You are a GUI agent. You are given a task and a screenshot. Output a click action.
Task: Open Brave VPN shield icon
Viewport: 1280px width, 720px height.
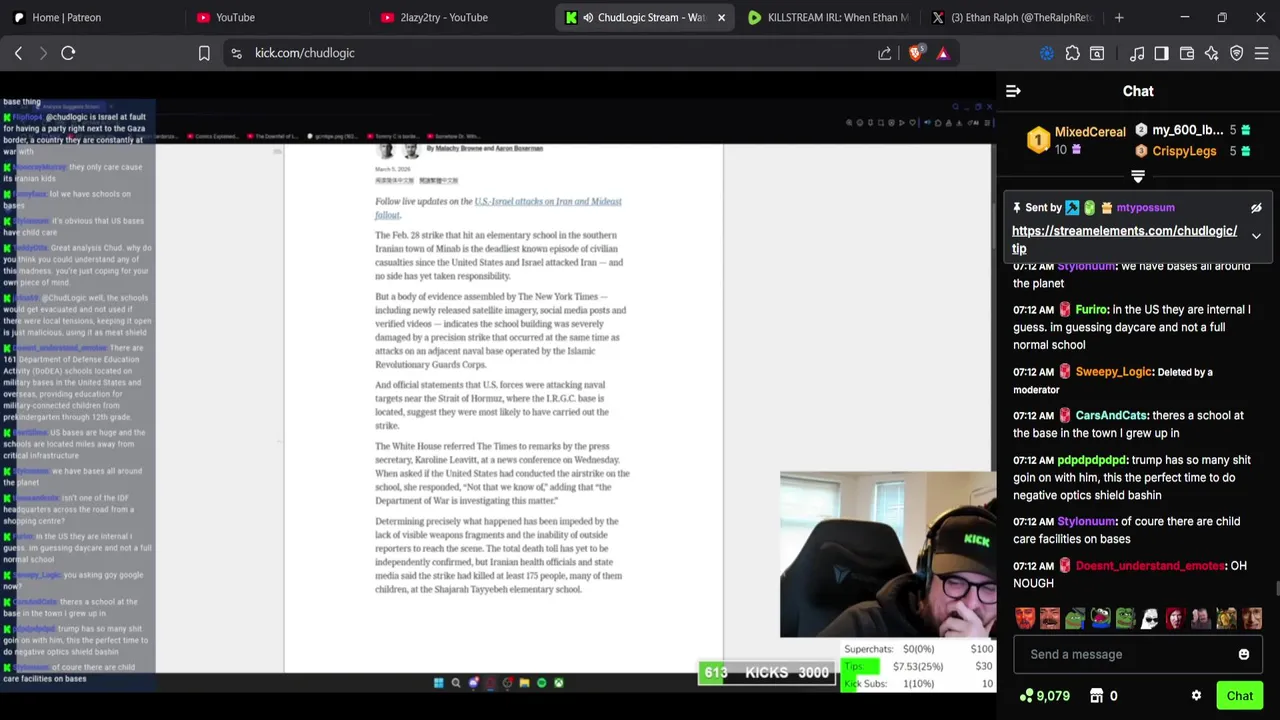(x=1237, y=53)
